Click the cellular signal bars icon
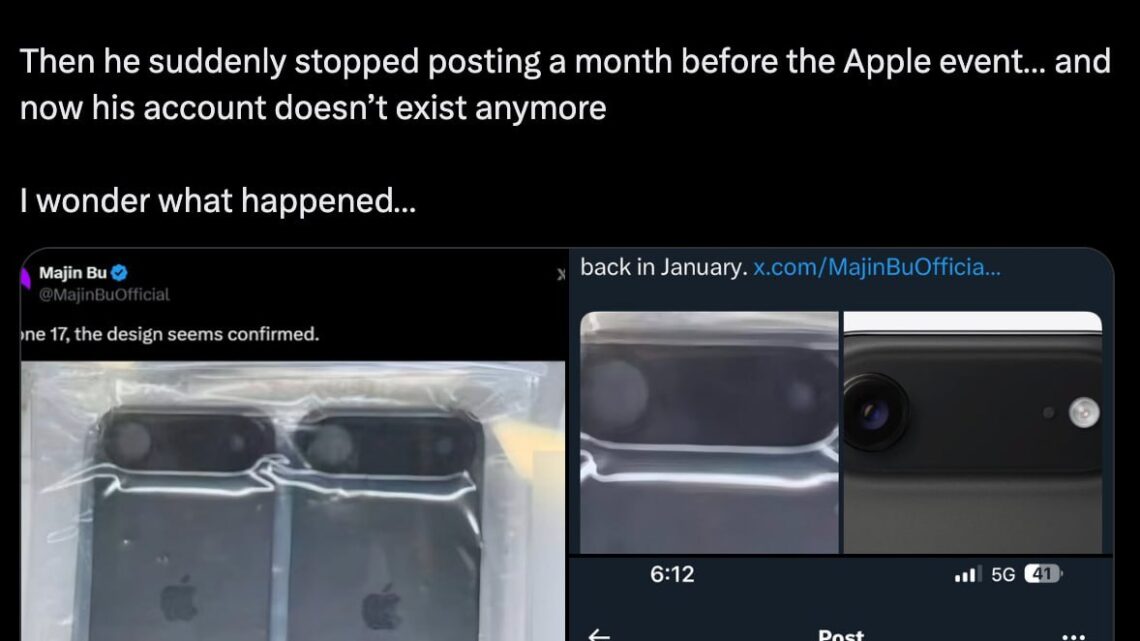Viewport: 1140px width, 641px height. 968,574
